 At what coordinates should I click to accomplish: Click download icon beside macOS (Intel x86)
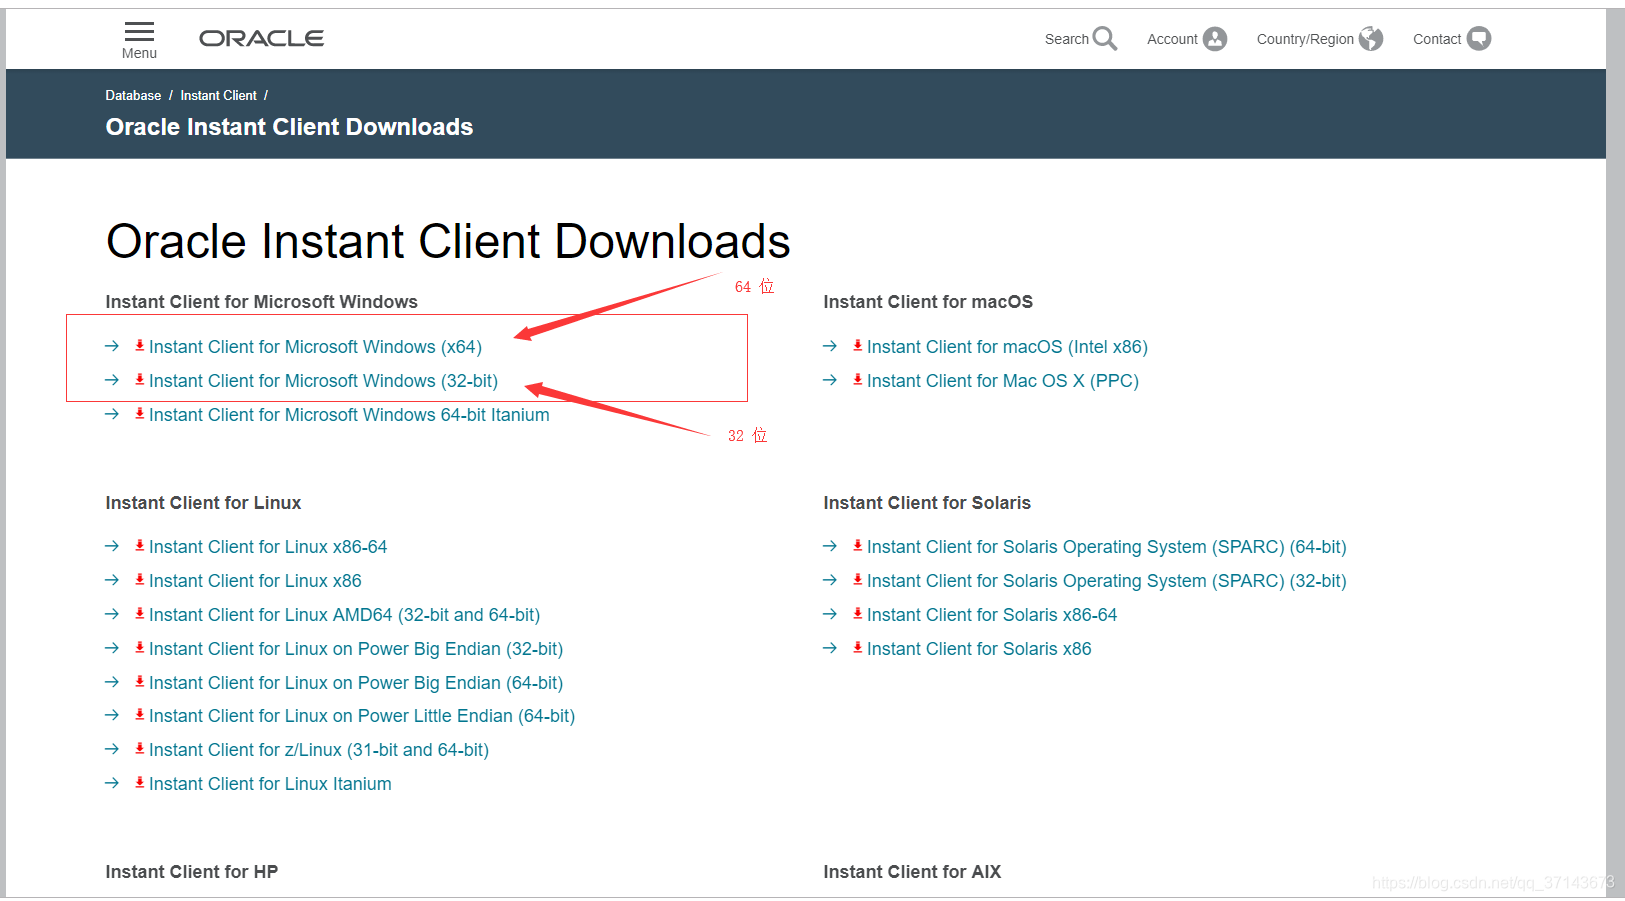tap(858, 346)
